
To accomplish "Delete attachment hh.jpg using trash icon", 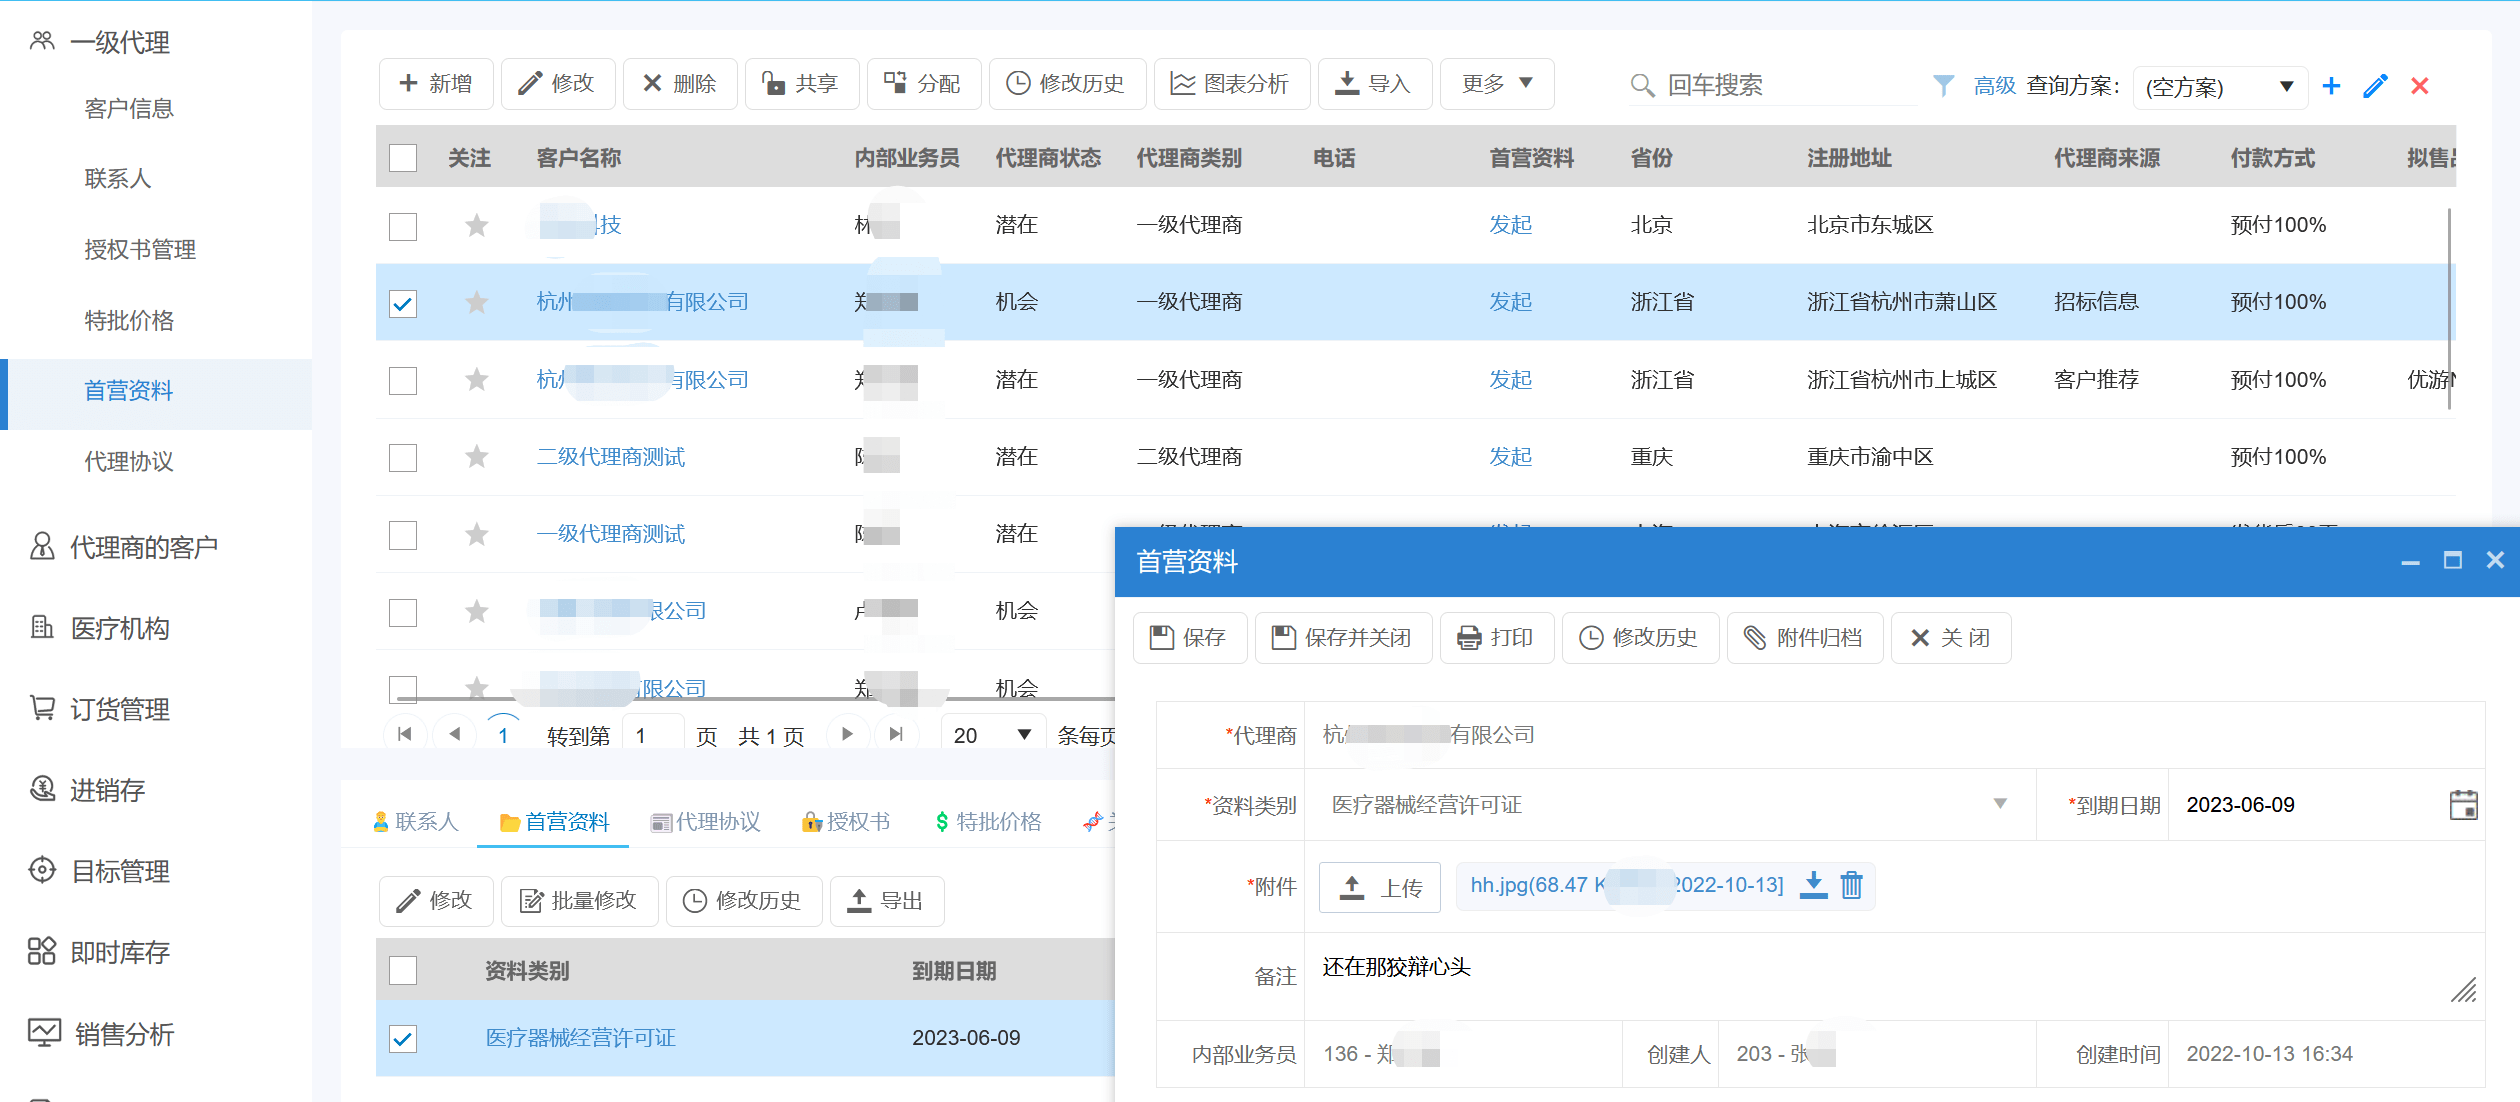I will pos(1851,886).
